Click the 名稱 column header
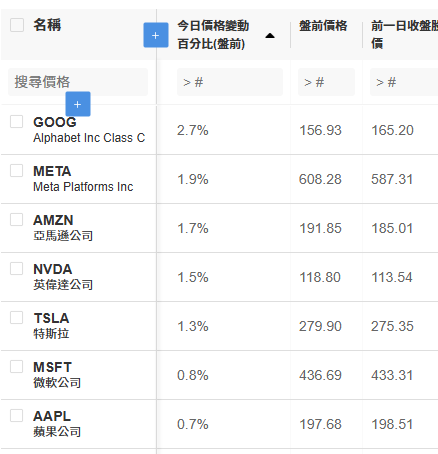The height and width of the screenshot is (454, 438). (x=47, y=25)
